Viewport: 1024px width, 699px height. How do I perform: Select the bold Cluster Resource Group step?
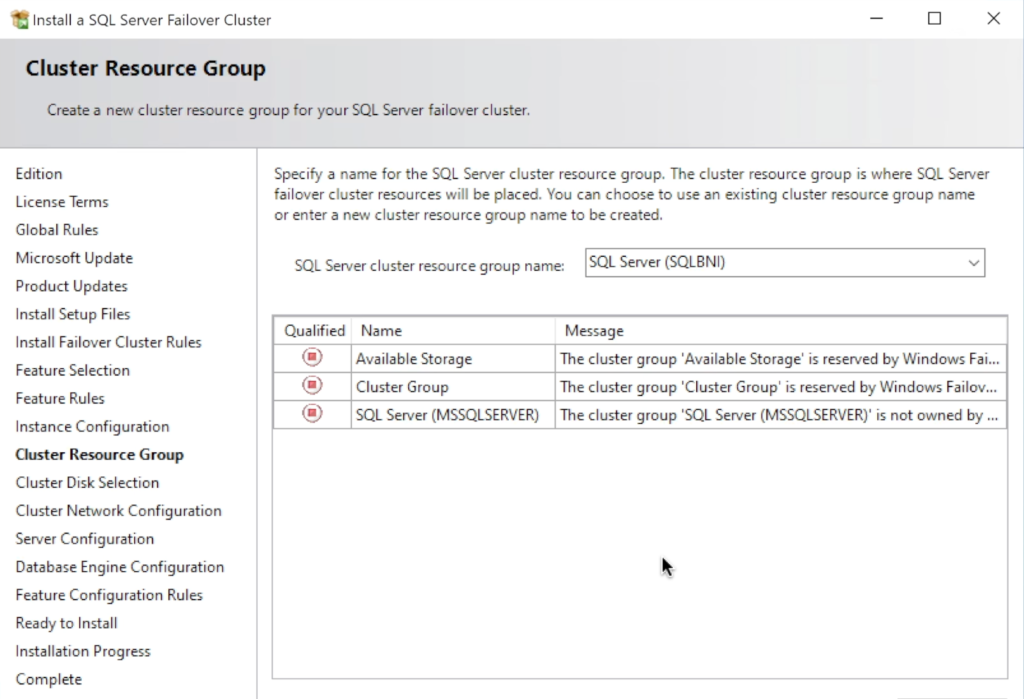(100, 455)
